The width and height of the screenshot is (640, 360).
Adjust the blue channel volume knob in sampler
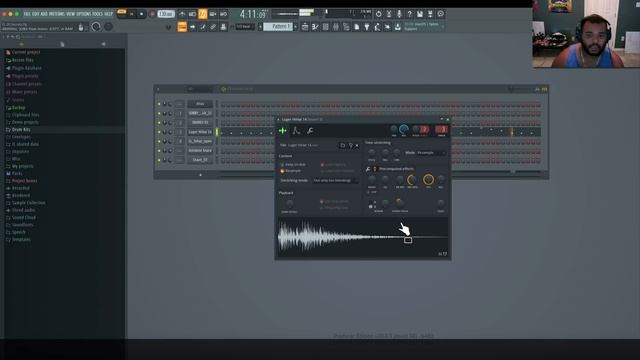click(x=404, y=129)
